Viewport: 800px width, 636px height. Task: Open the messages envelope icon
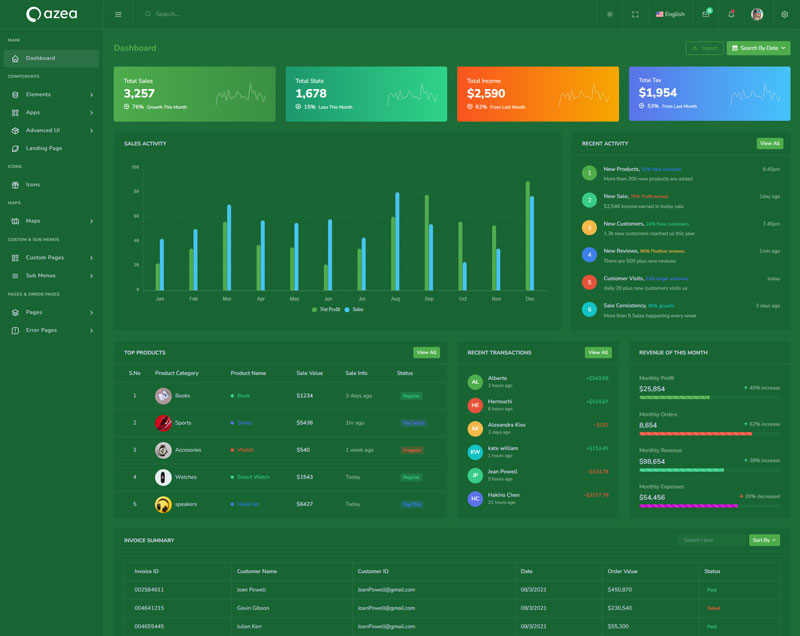pos(706,14)
